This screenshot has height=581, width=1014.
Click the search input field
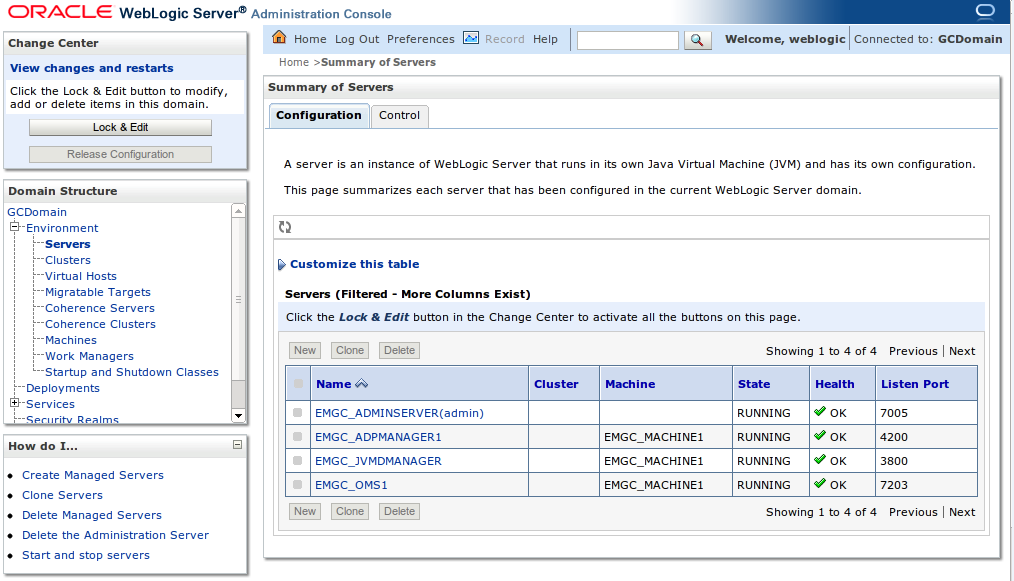[627, 40]
